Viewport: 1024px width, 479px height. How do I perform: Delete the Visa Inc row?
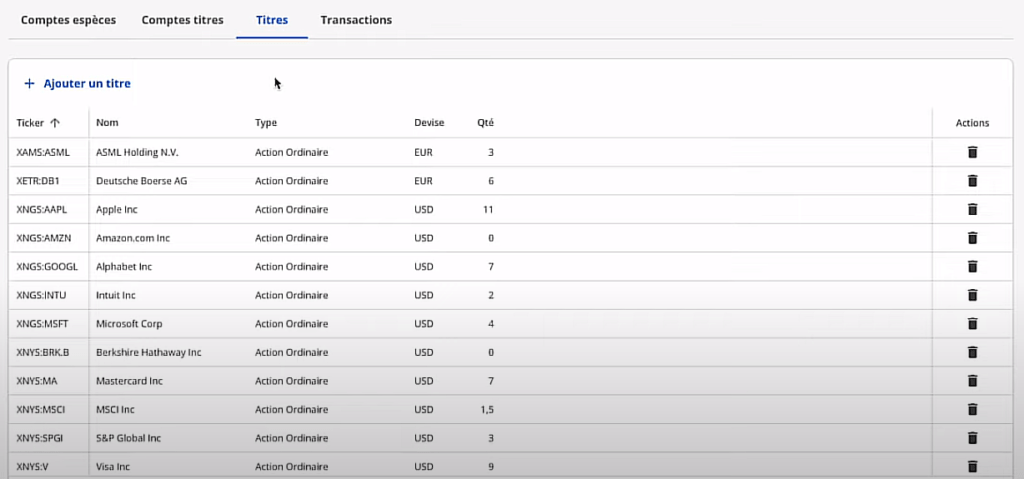click(x=972, y=467)
